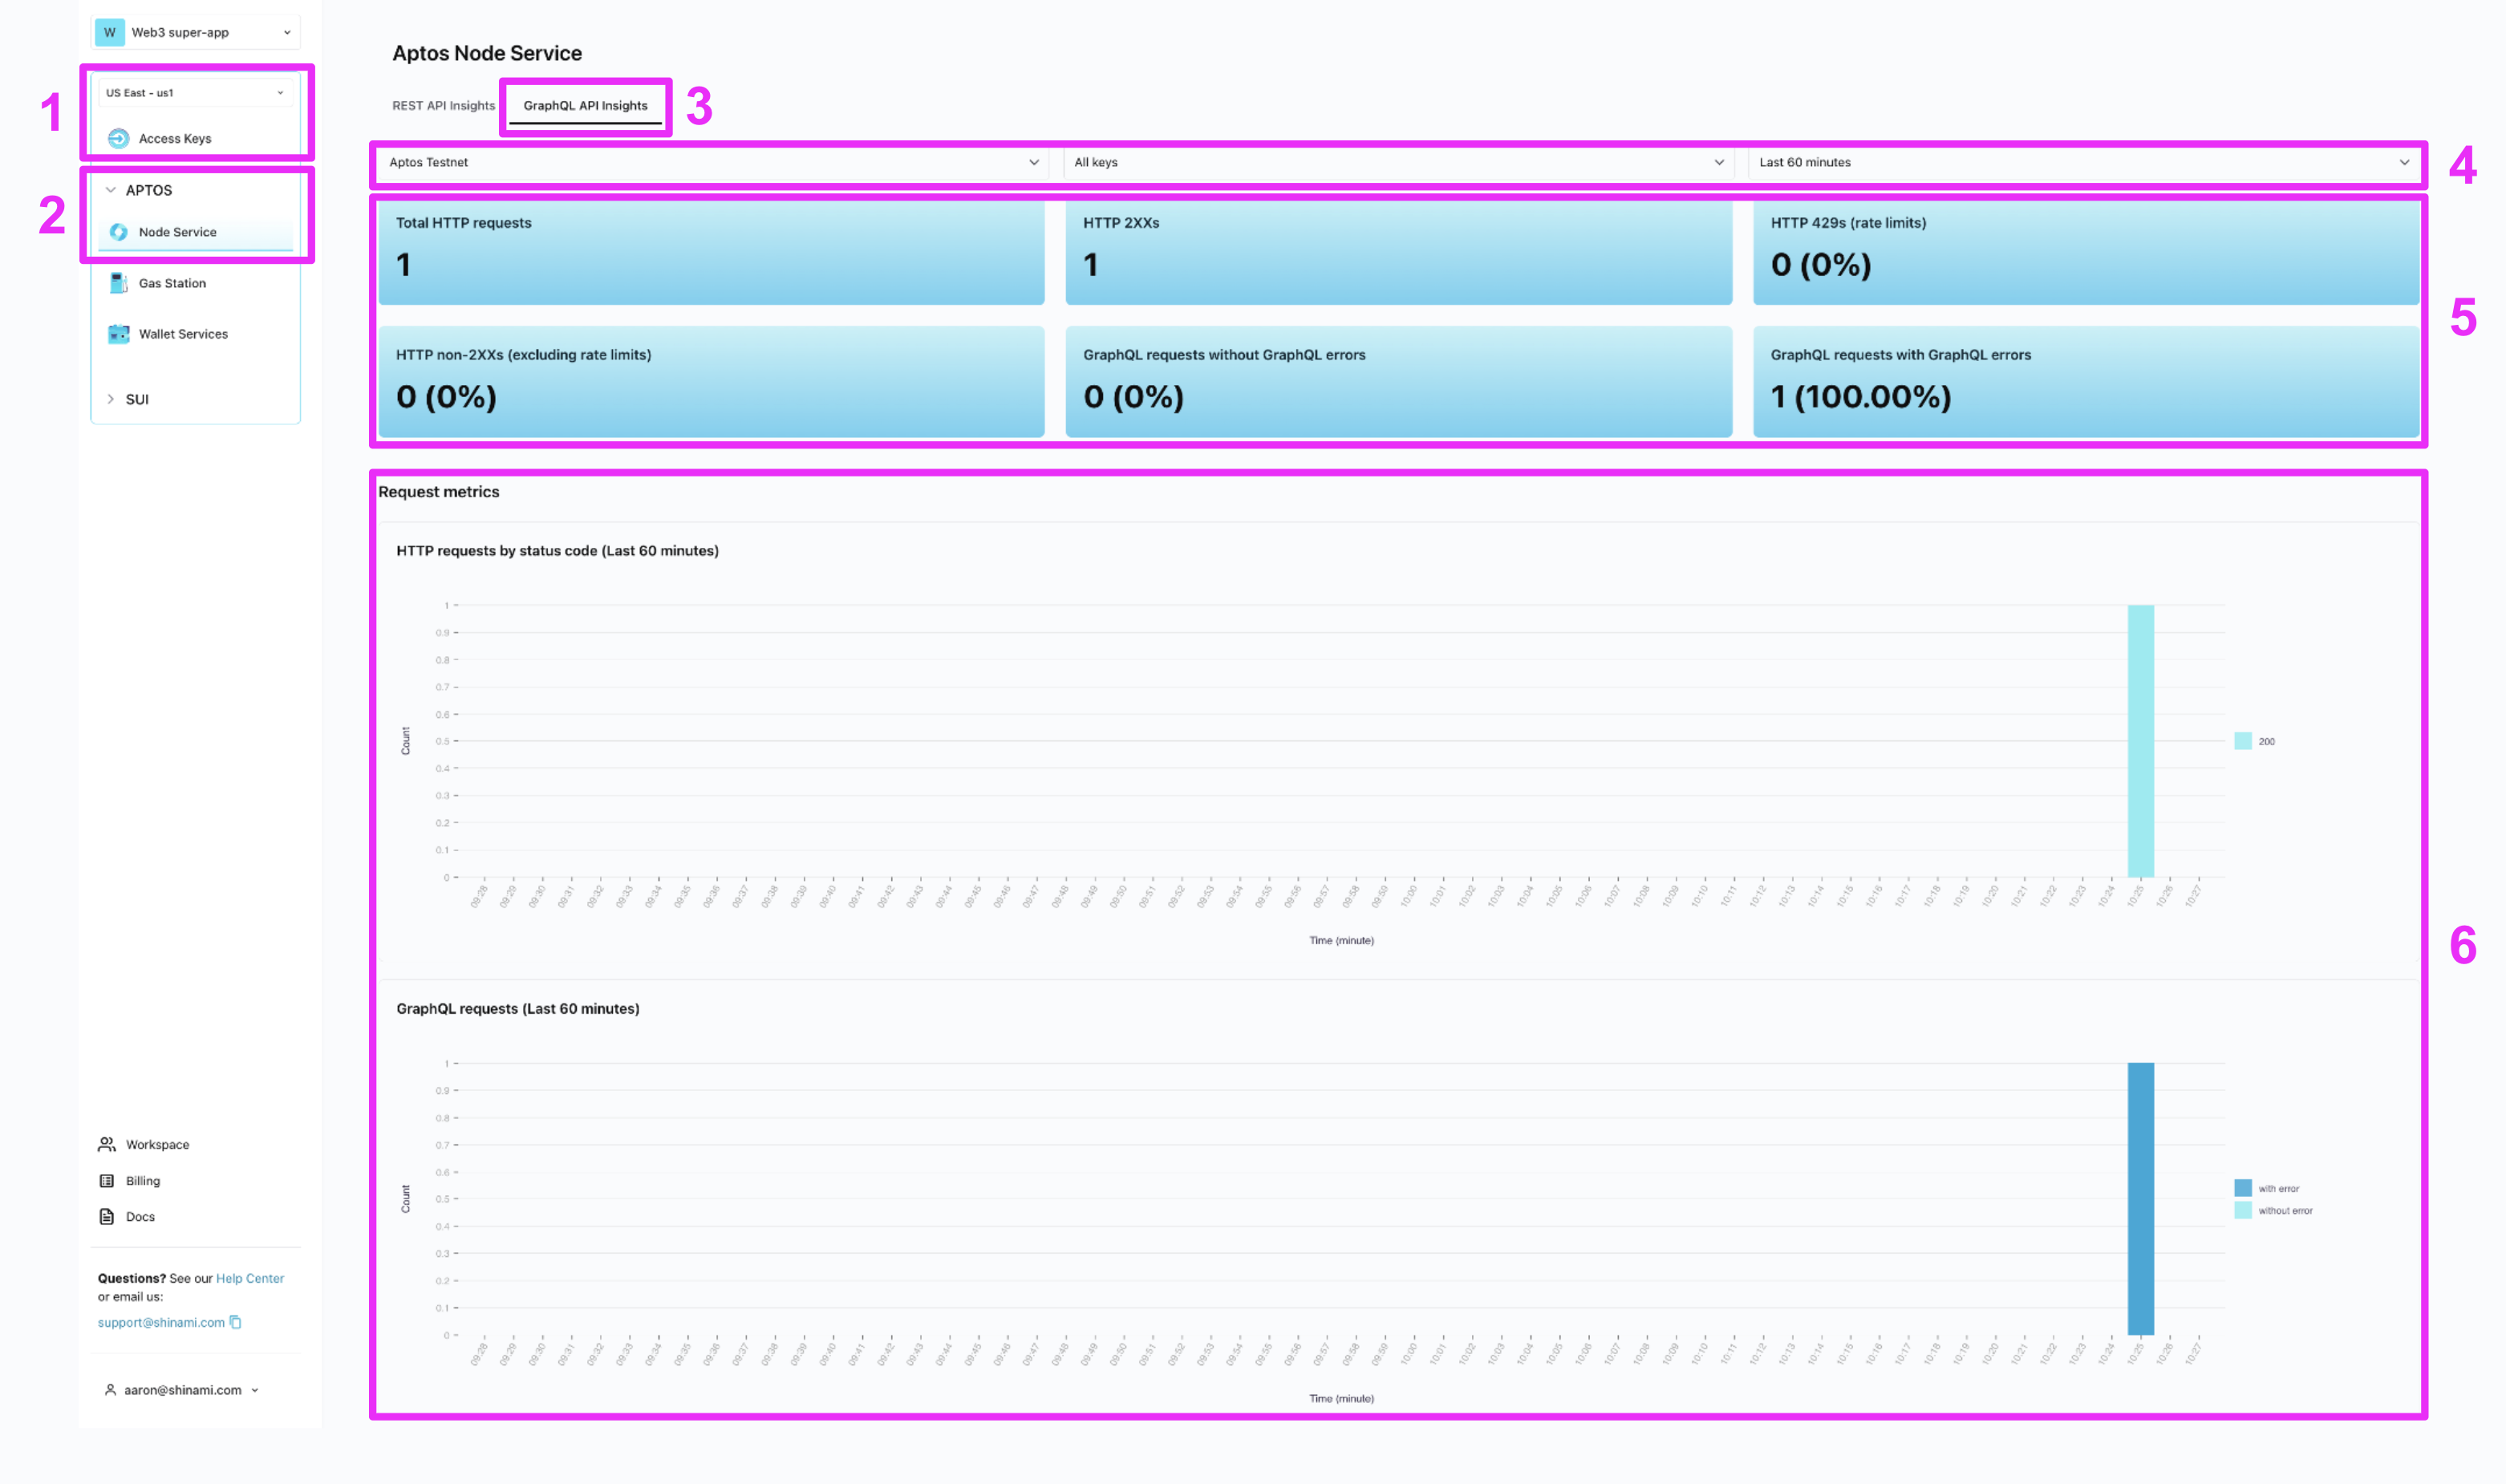Click the Gas Station pump icon
The image size is (2506, 1484).
coord(118,283)
